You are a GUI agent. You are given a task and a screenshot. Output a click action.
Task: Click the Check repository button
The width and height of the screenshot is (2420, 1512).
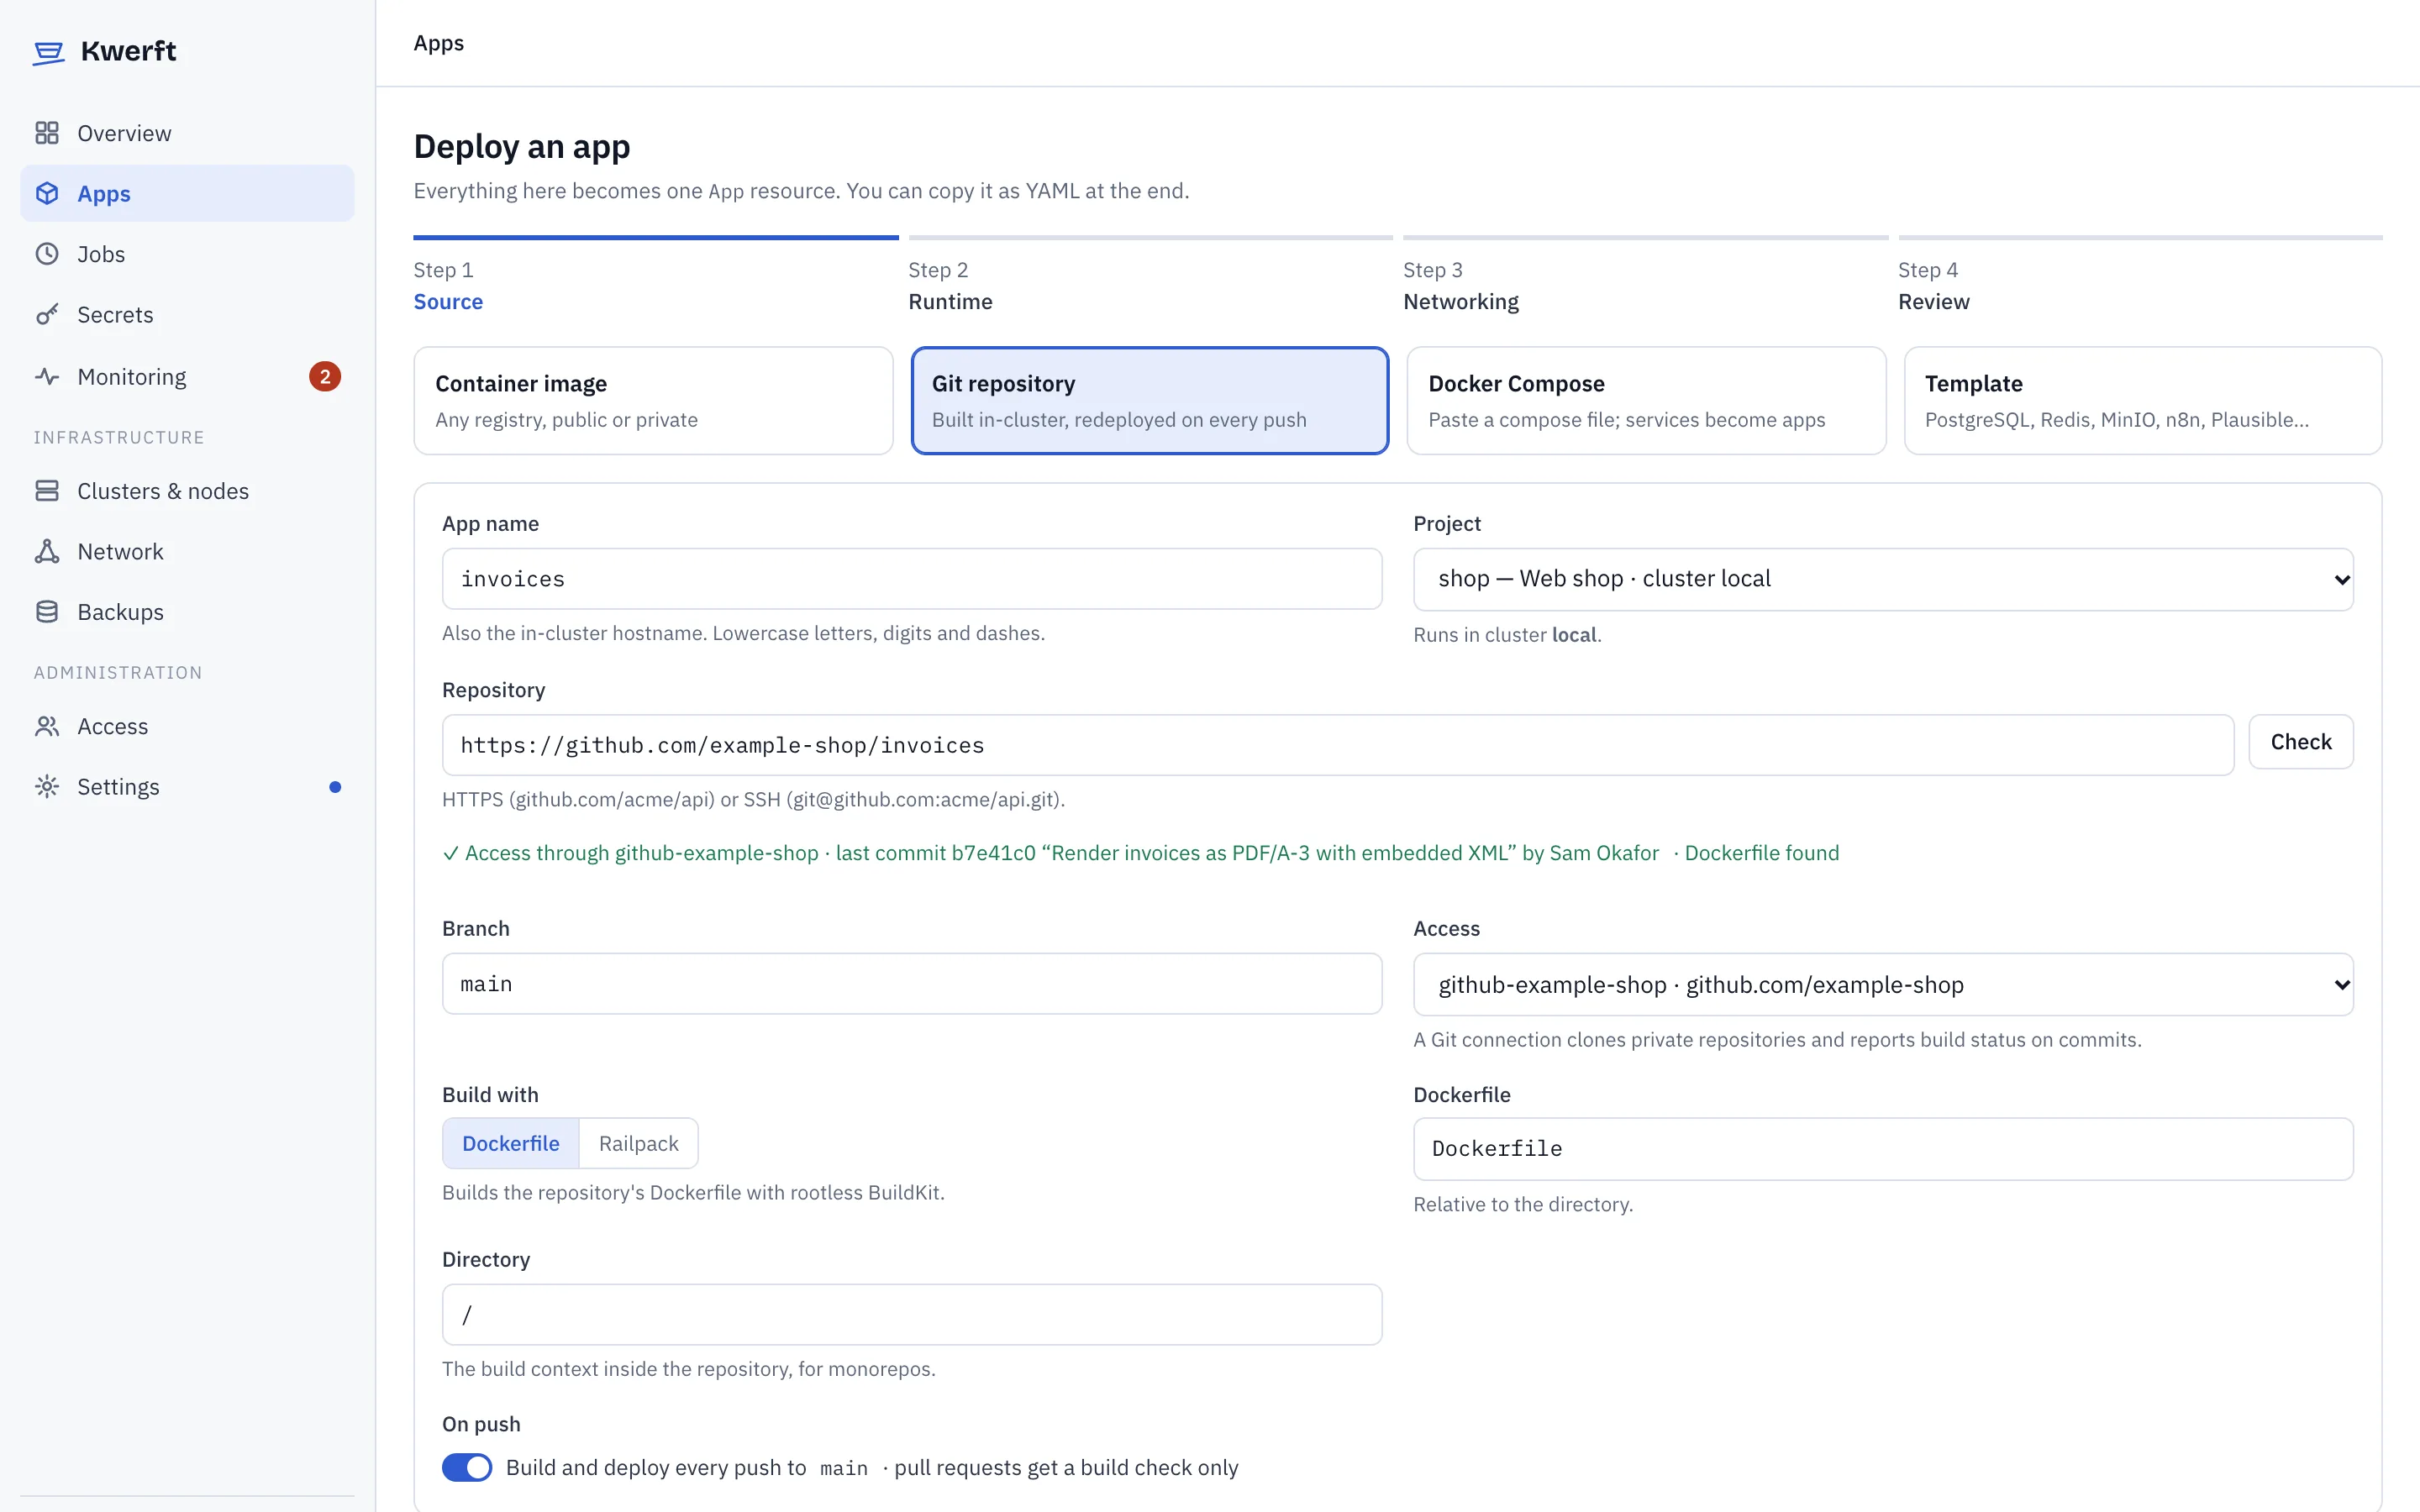(2301, 742)
